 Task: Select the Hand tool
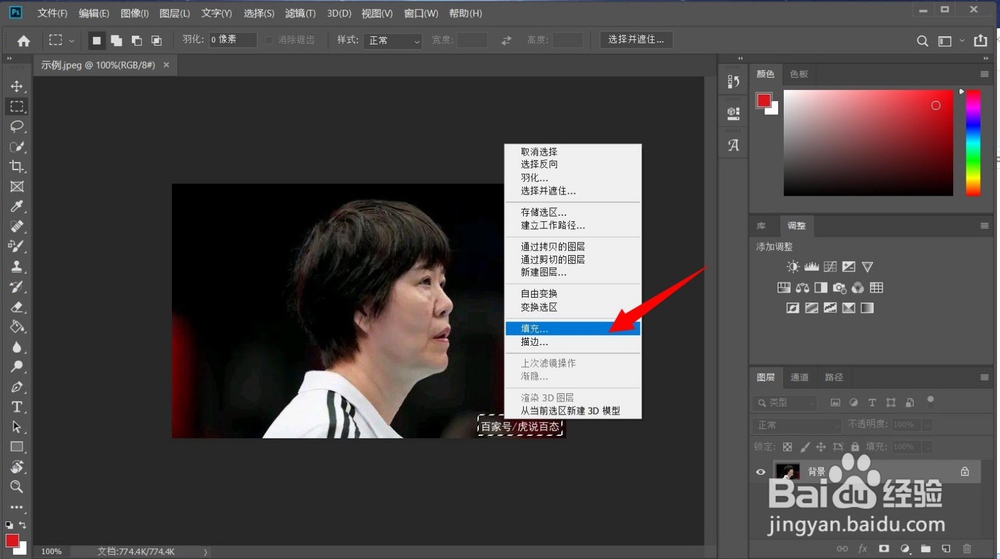(x=17, y=467)
